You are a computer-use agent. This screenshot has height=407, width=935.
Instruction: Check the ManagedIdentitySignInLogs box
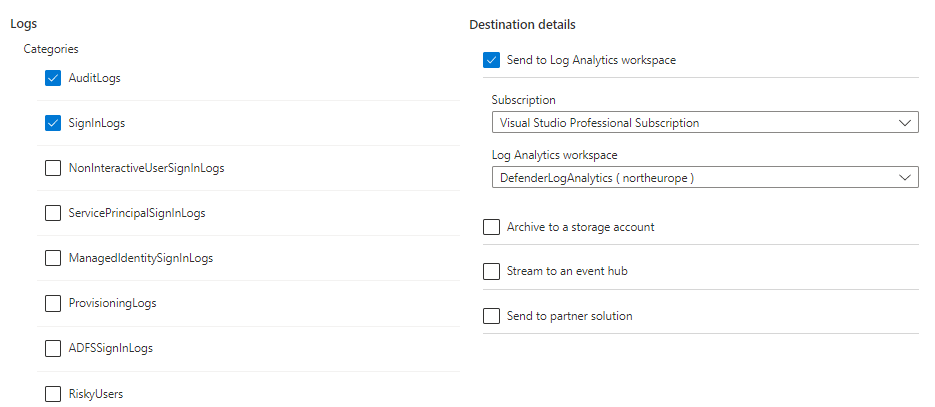pyautogui.click(x=53, y=258)
